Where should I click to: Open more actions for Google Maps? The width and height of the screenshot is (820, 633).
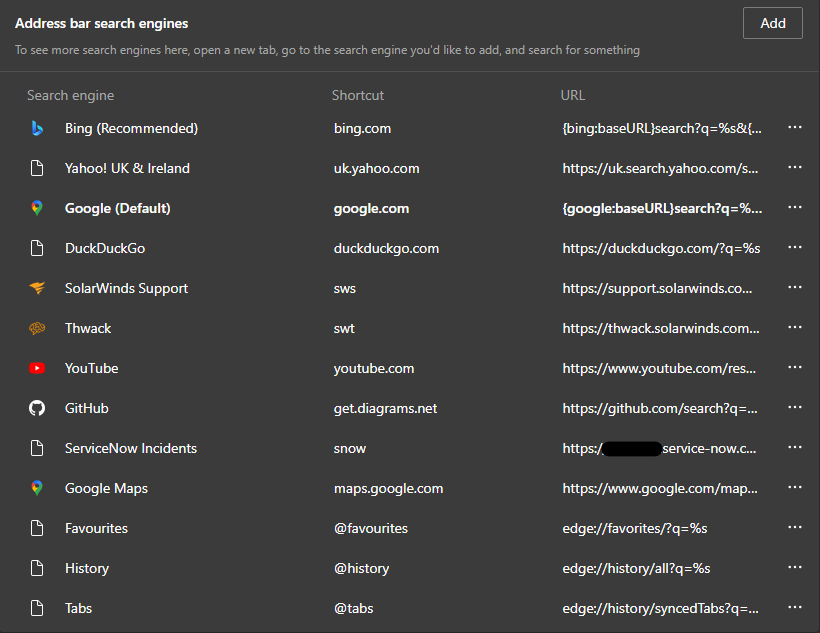pos(794,487)
